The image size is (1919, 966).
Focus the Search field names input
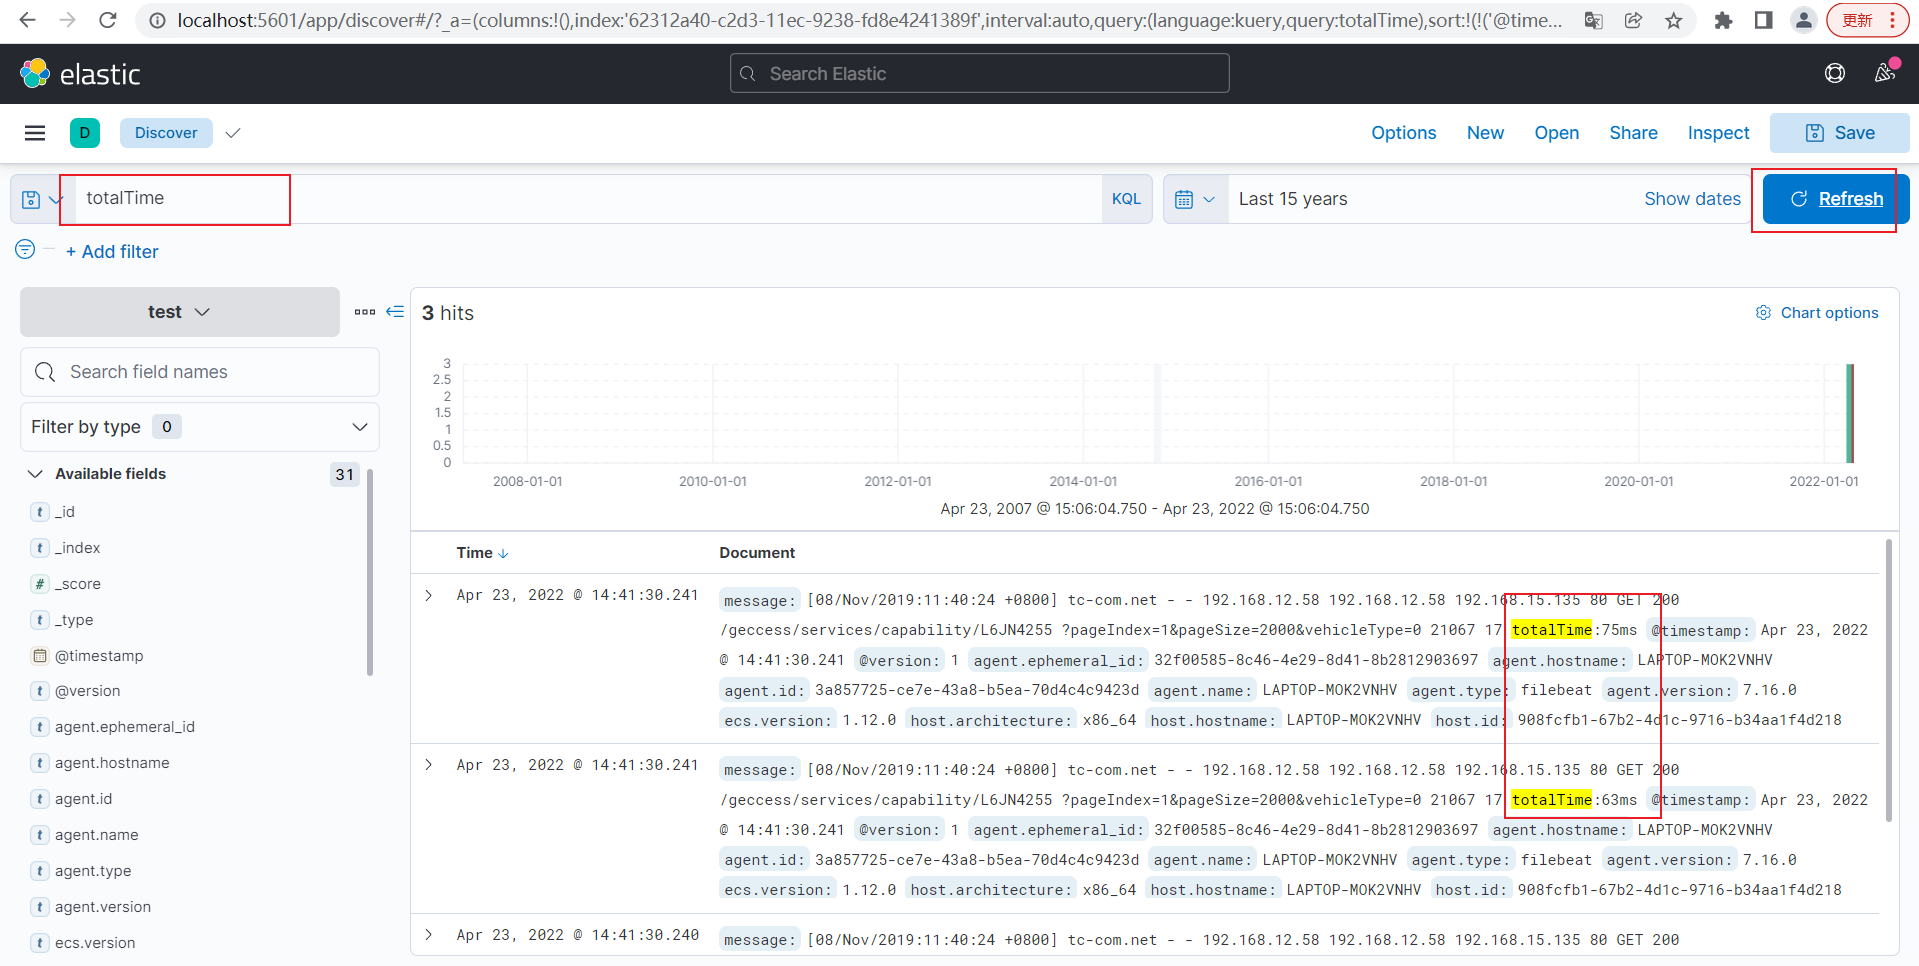pyautogui.click(x=200, y=372)
